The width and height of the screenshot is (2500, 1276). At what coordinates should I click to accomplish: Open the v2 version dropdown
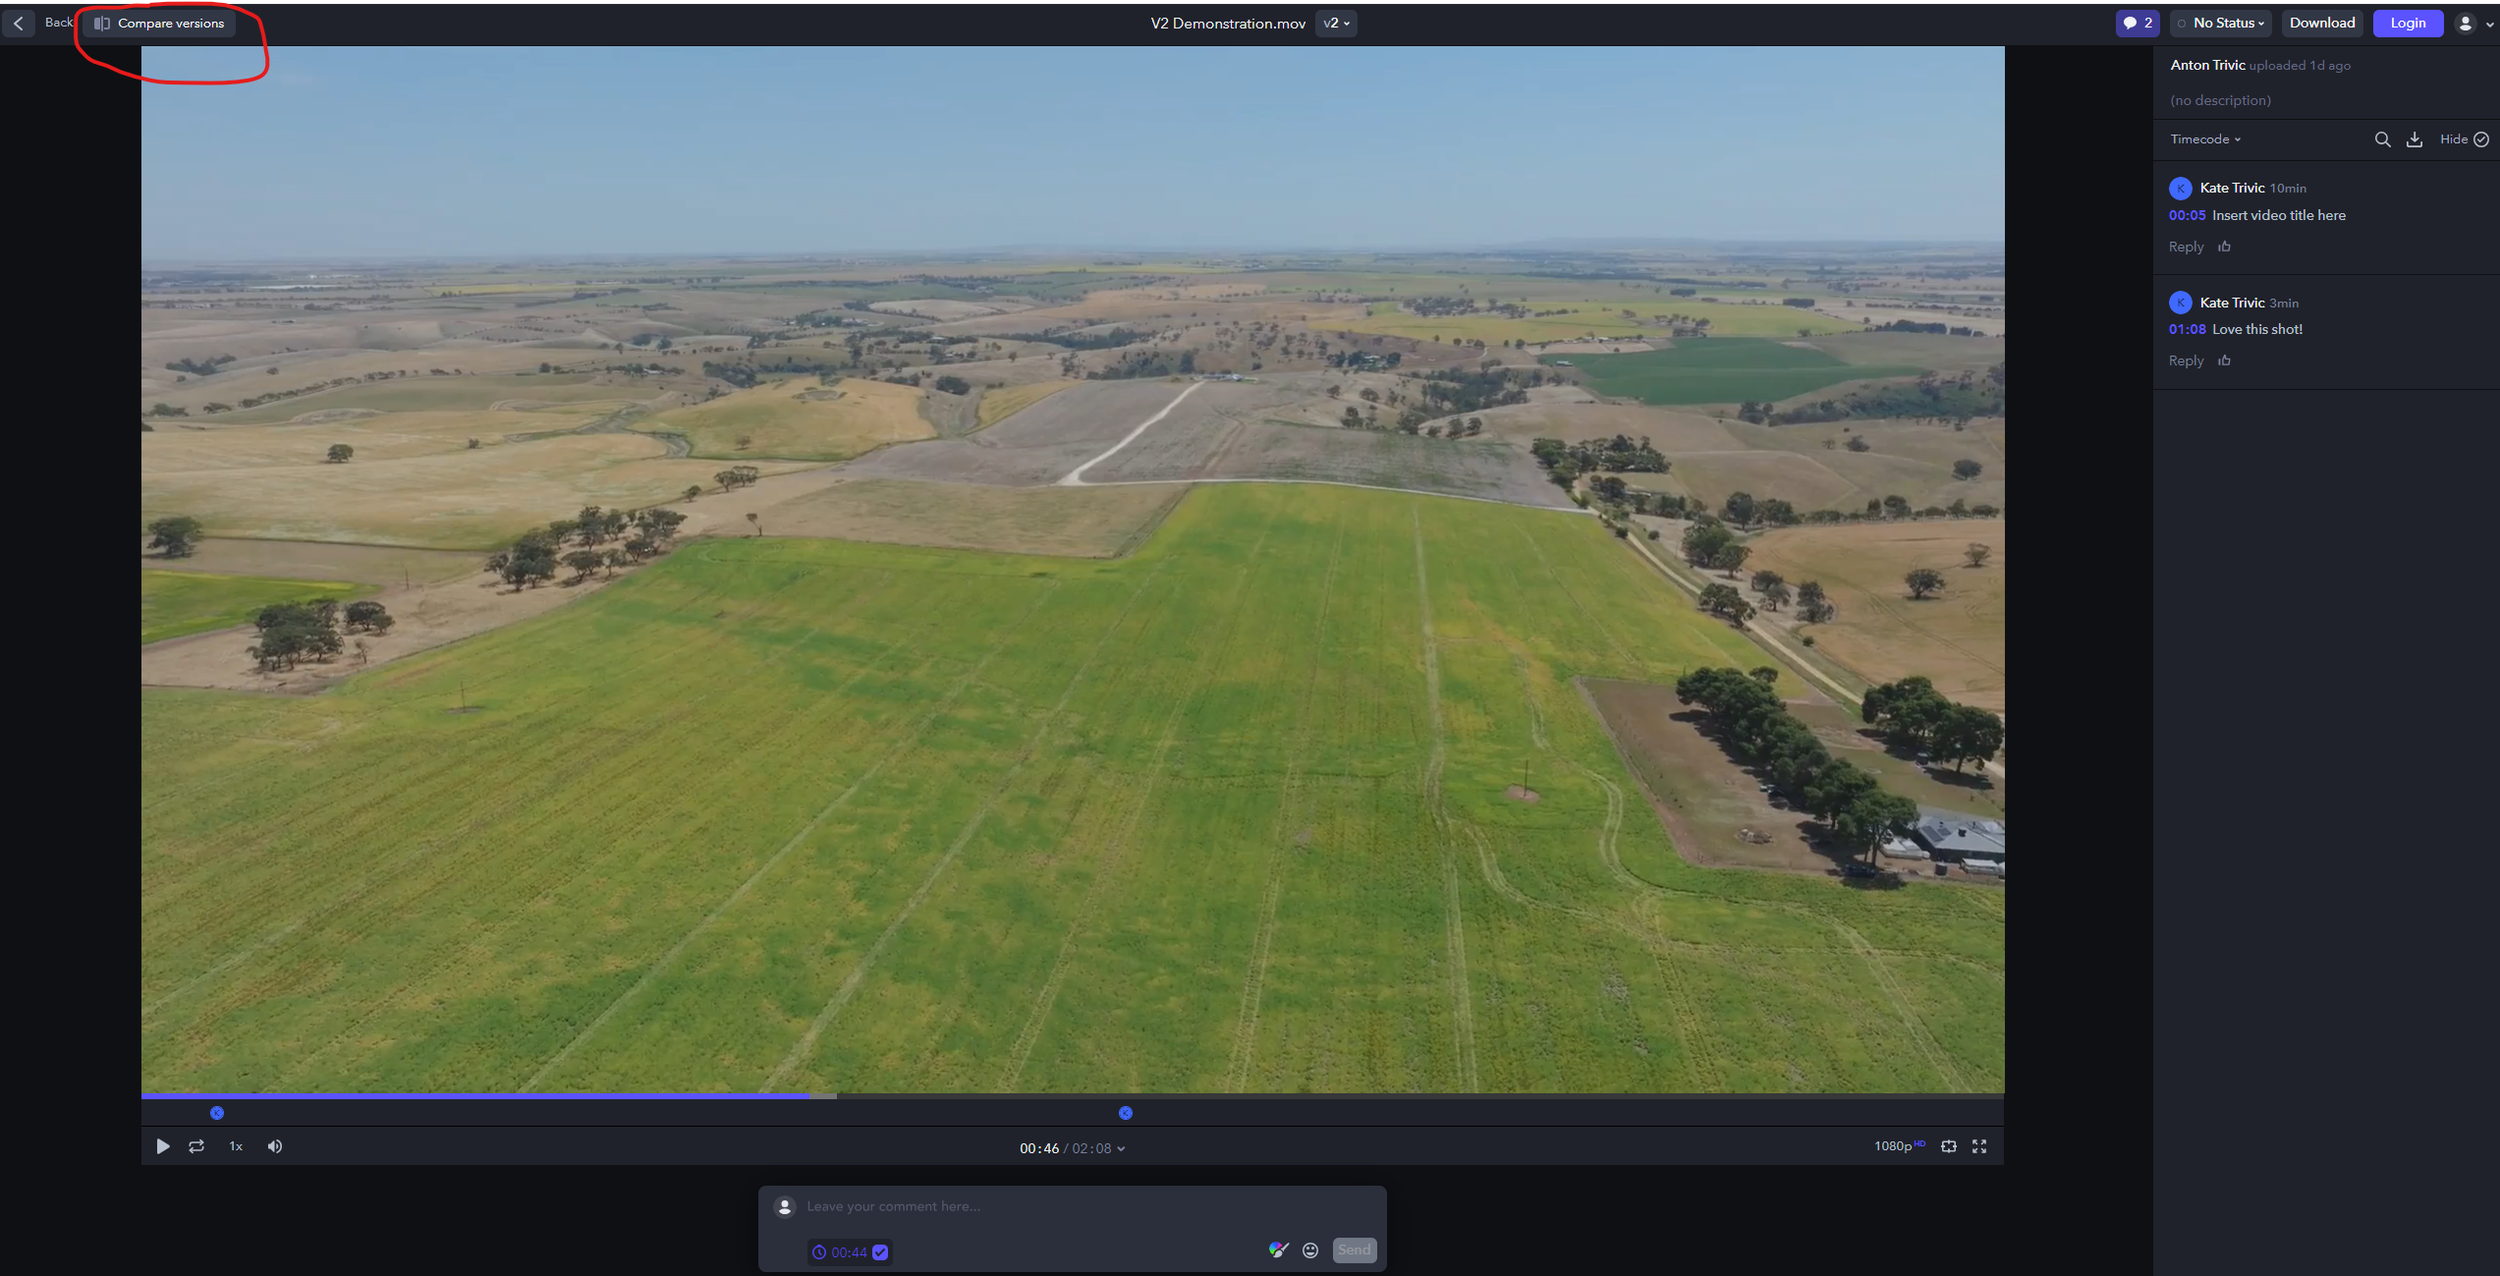coord(1336,23)
